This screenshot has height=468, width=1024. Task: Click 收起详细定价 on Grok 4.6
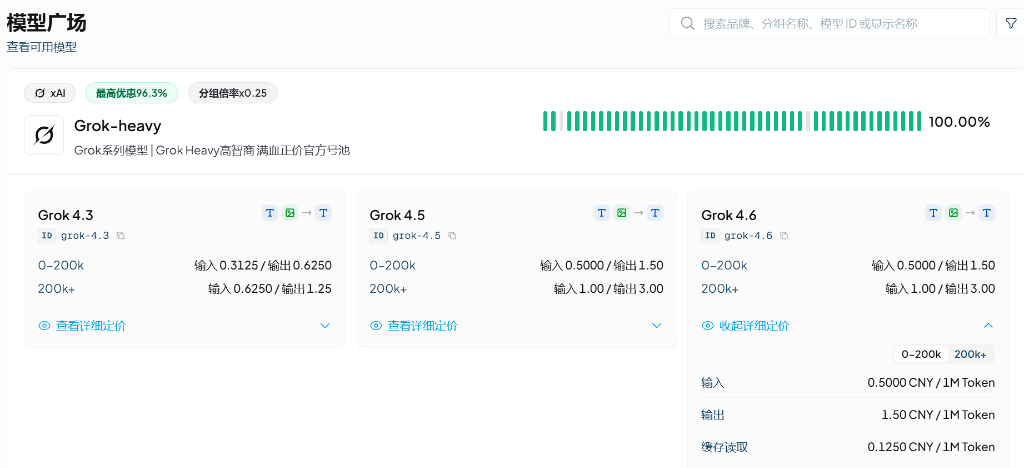(x=754, y=326)
